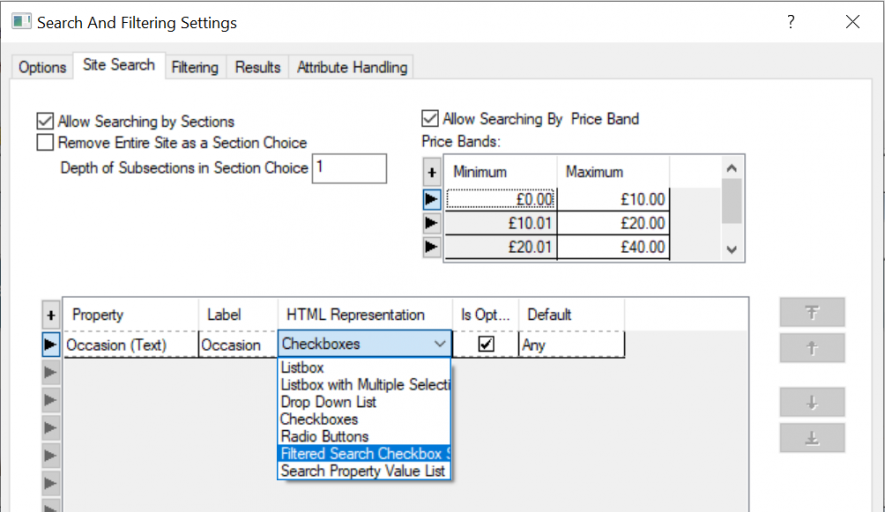Open help with the question mark button
Viewport: 885px width, 512px height.
[791, 22]
